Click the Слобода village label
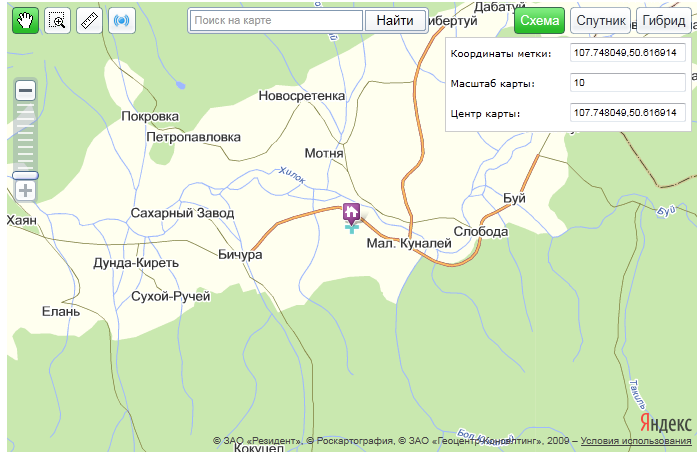Screen dimensions: 700x458 481,232
